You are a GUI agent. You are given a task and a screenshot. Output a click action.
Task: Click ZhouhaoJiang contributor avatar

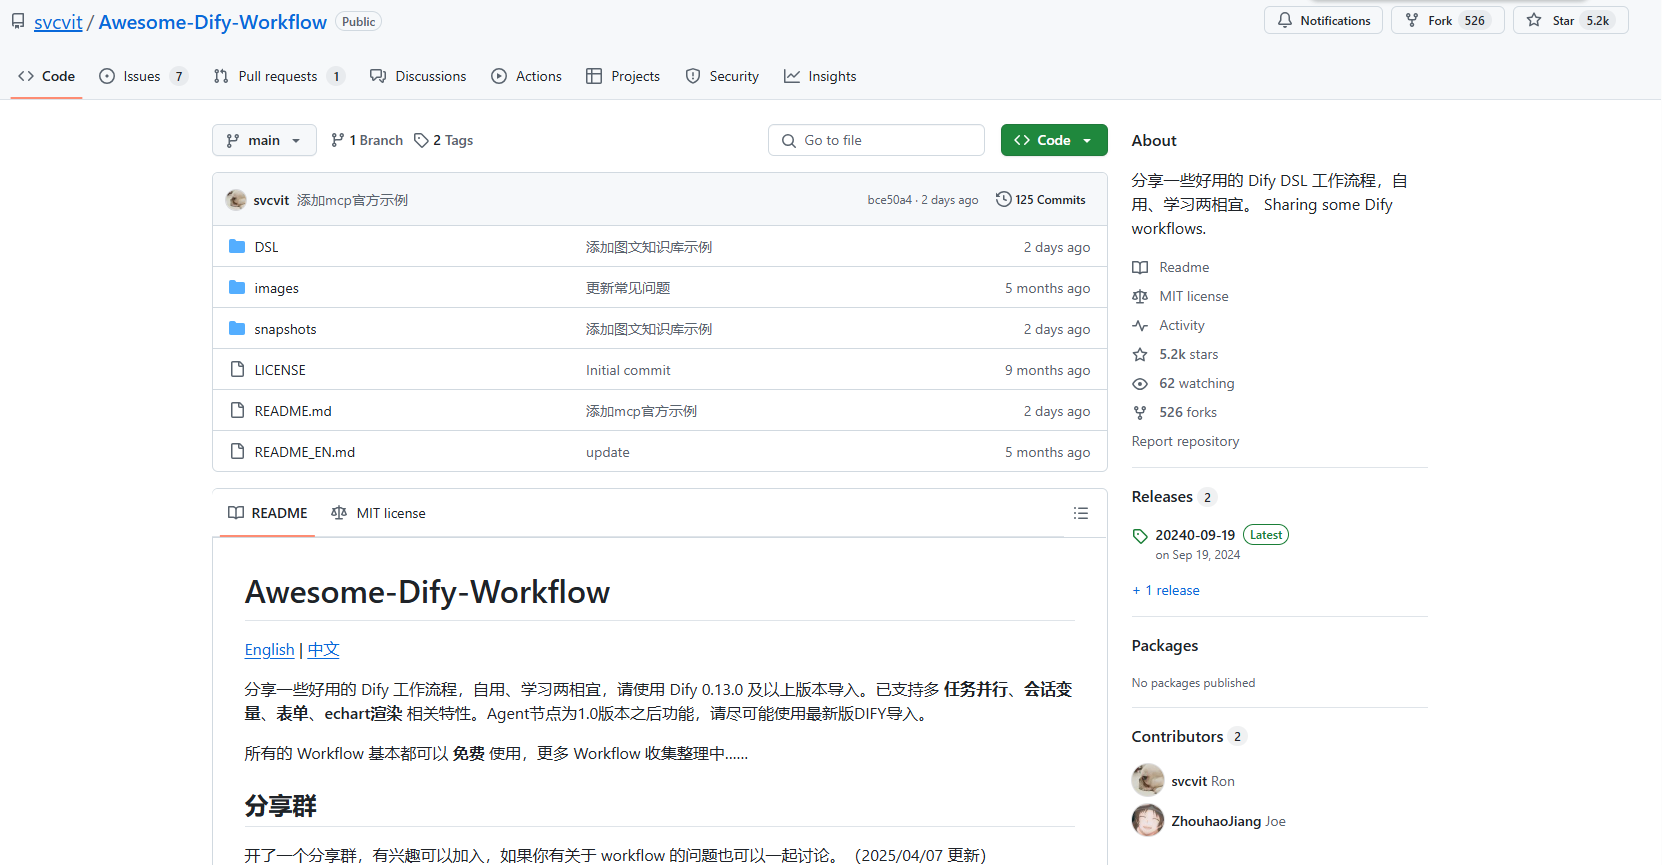tap(1148, 820)
